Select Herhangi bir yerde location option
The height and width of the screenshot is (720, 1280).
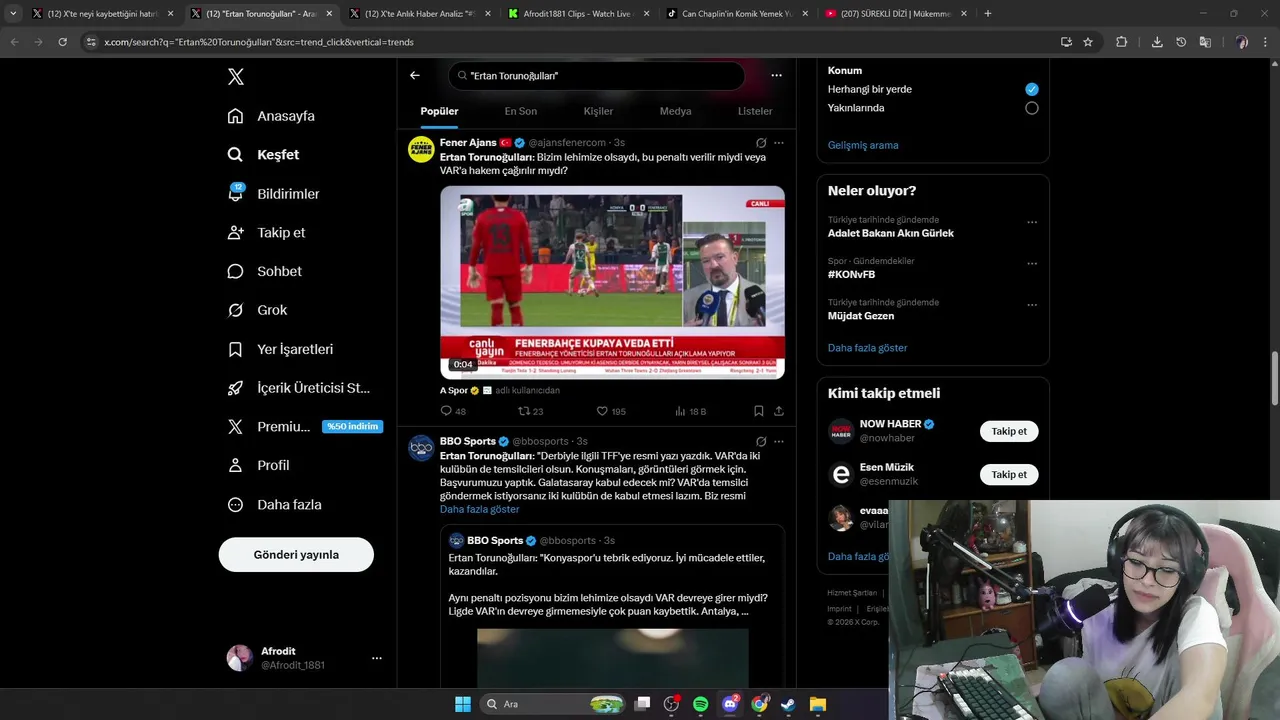pos(1031,89)
